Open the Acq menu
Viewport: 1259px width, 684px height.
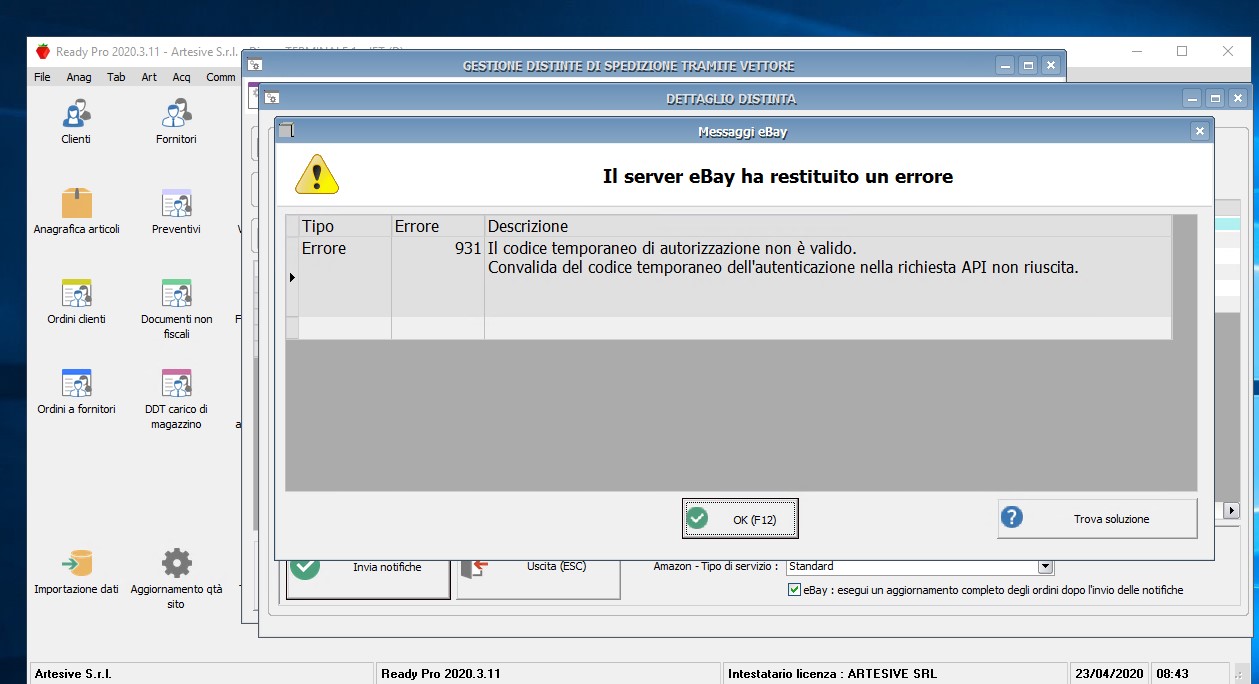point(181,77)
